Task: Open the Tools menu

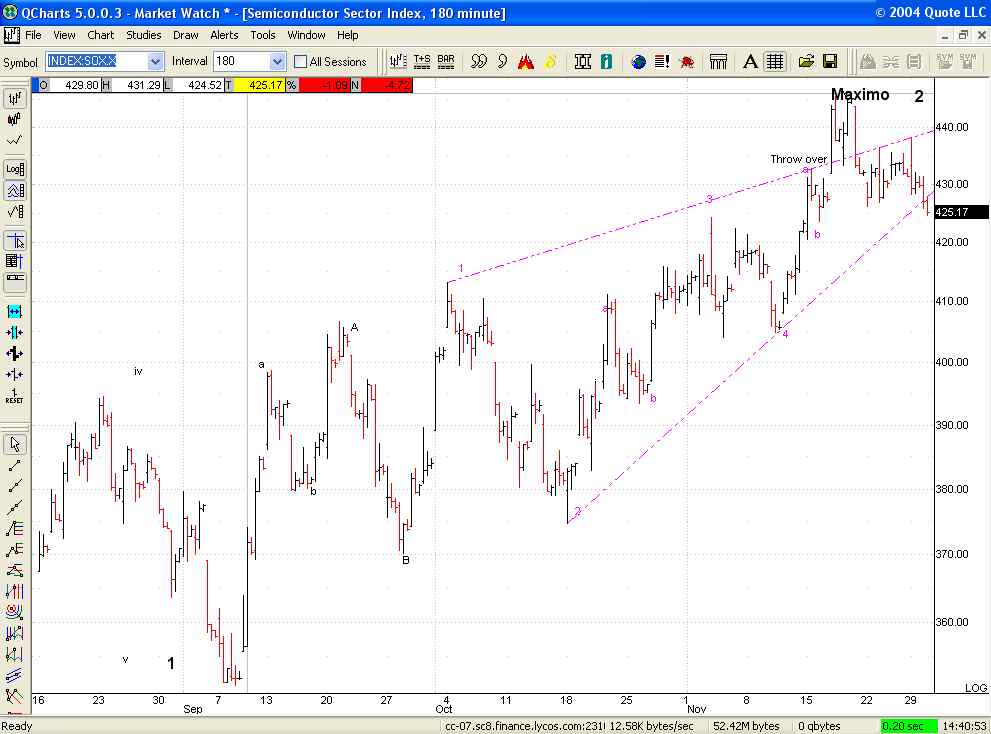Action: 263,35
